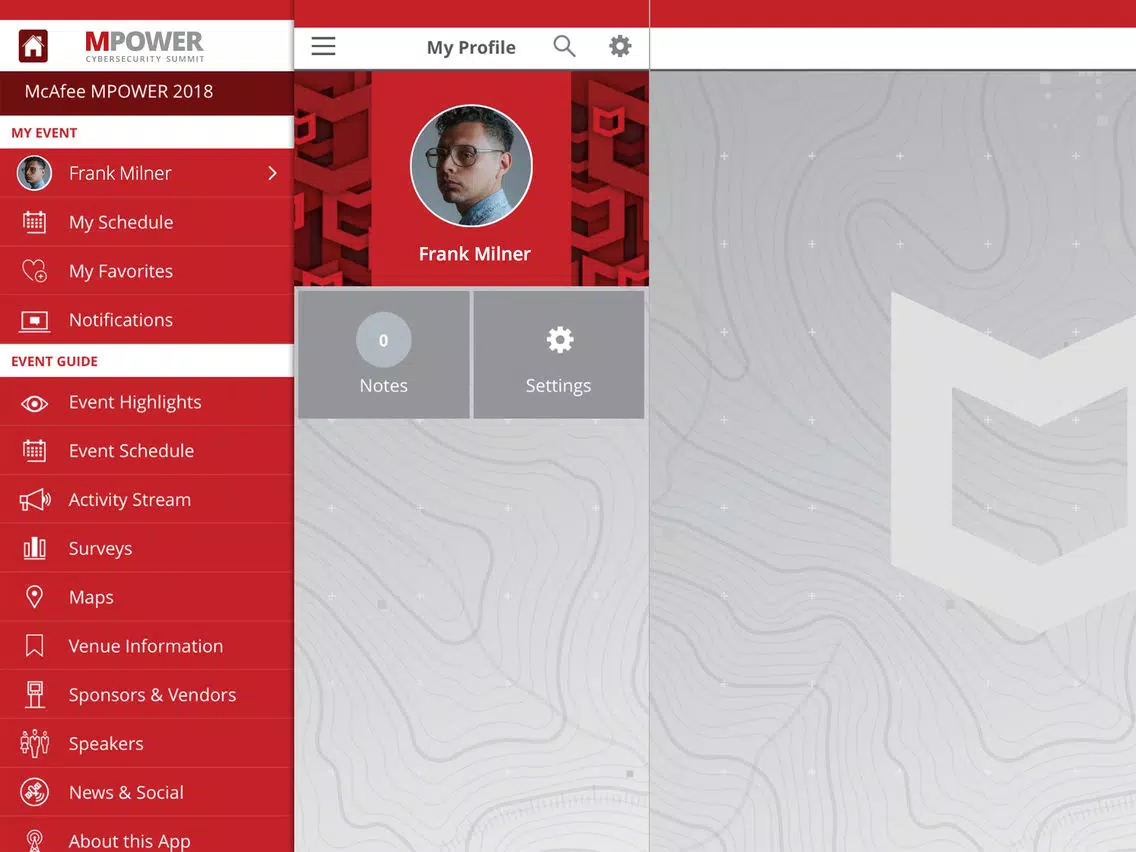Click Frank Milner name under photo
The width and height of the screenshot is (1136, 852).
475,254
